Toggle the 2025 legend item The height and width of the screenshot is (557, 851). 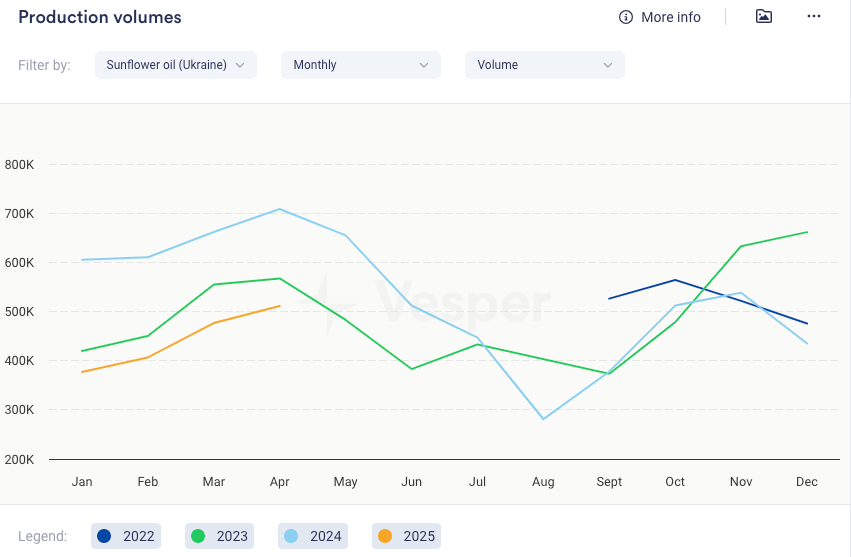(407, 536)
